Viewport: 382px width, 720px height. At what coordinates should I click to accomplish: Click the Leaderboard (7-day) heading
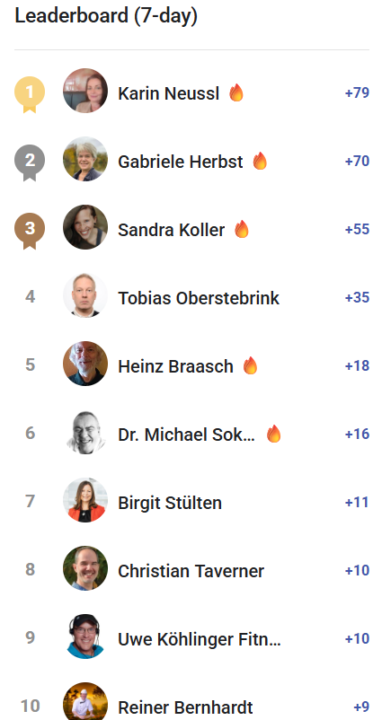pos(106,17)
